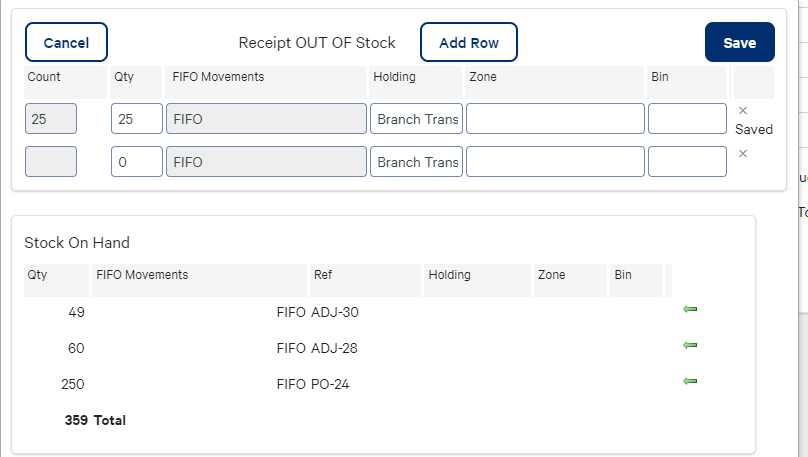Remove the first row with the X icon
Image resolution: width=808 pixels, height=457 pixels.
[743, 111]
